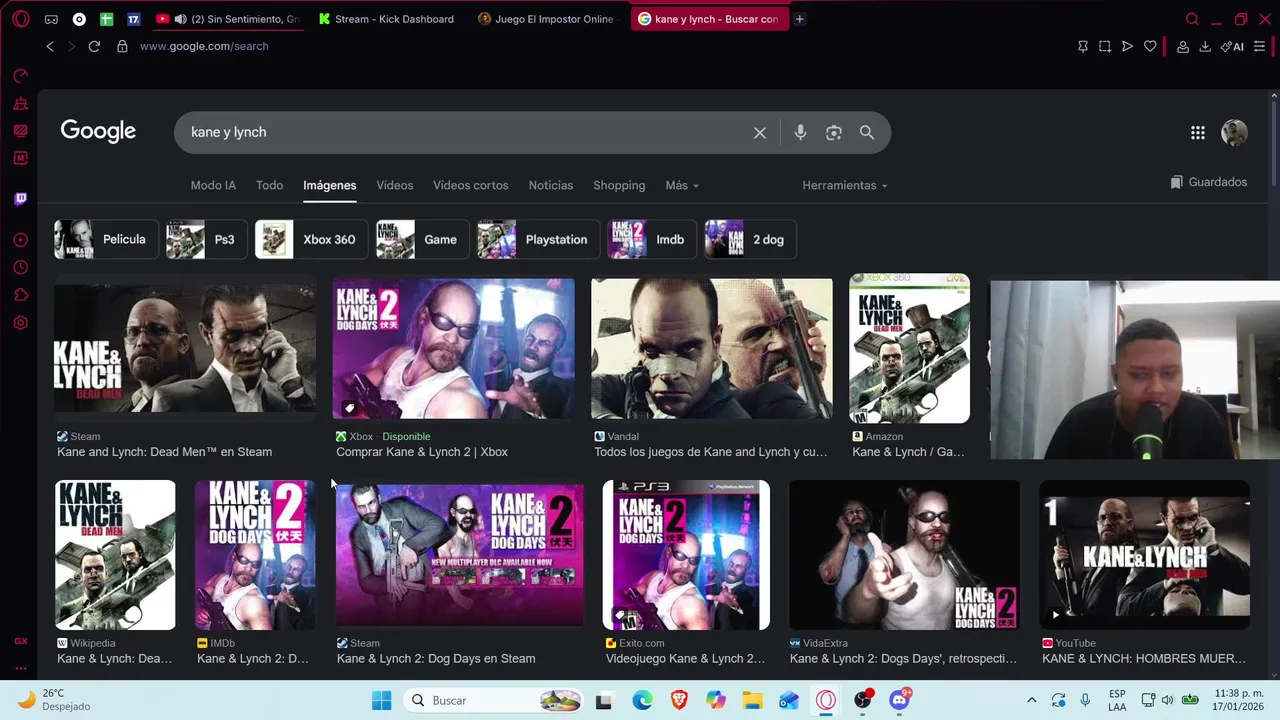
Task: Select the Shopping results tab
Action: pyautogui.click(x=619, y=185)
